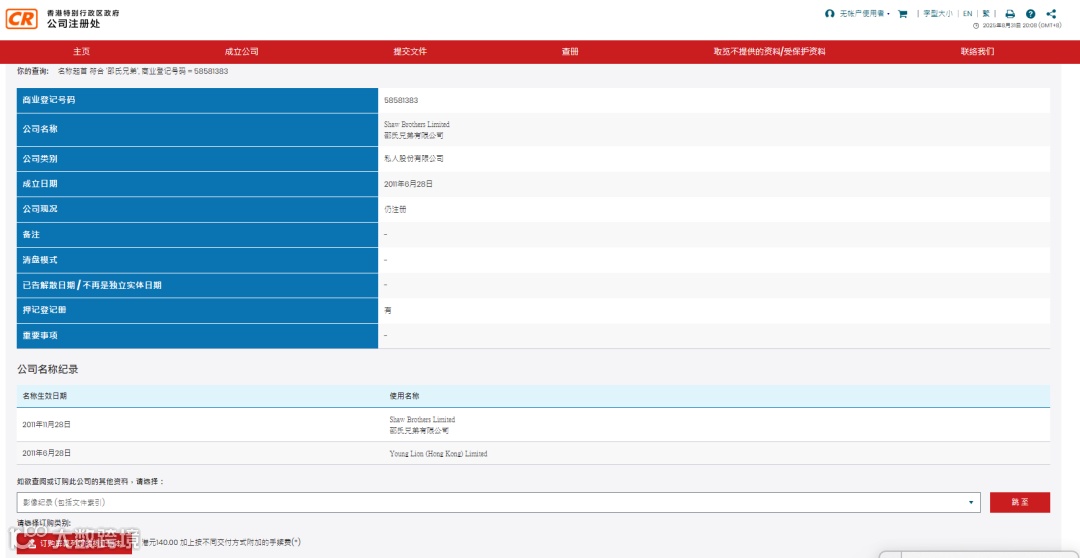Open the shopping cart
Image resolution: width=1080 pixels, height=558 pixels.
pyautogui.click(x=902, y=14)
